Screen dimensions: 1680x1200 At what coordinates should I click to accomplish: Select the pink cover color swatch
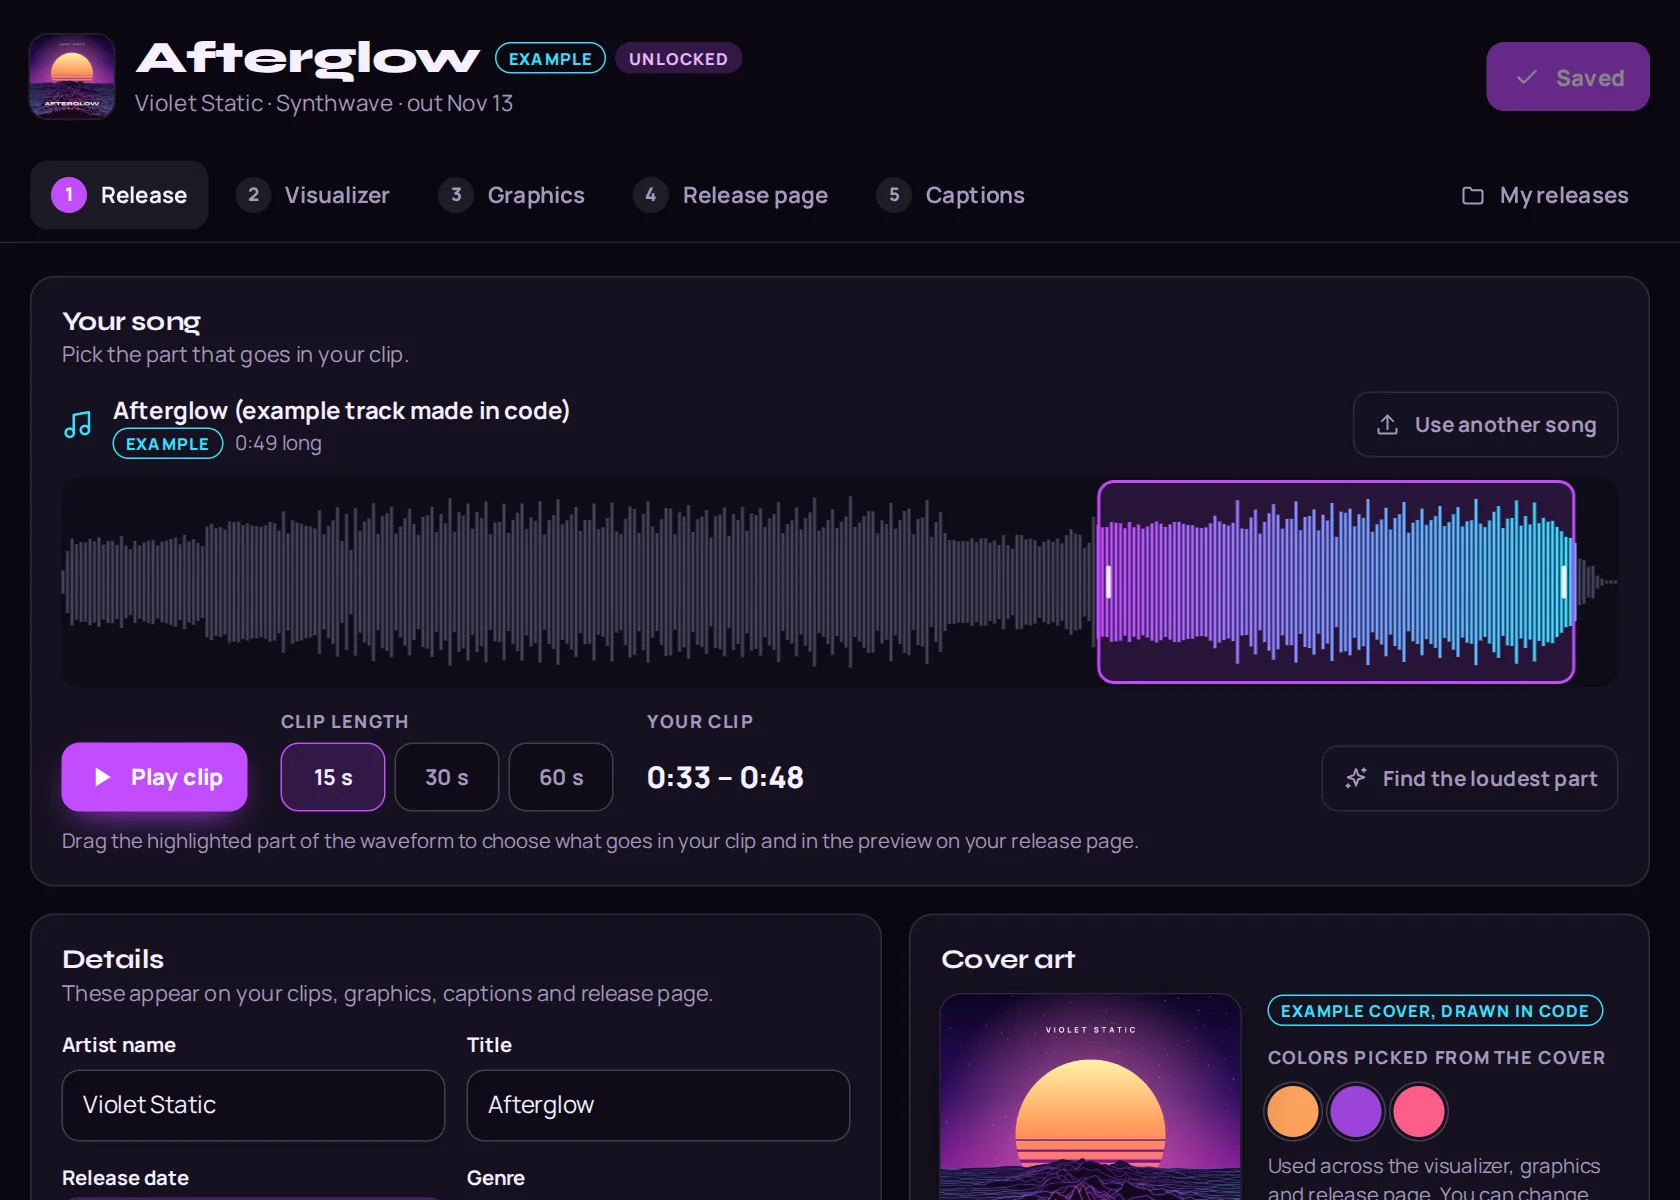(x=1419, y=1111)
